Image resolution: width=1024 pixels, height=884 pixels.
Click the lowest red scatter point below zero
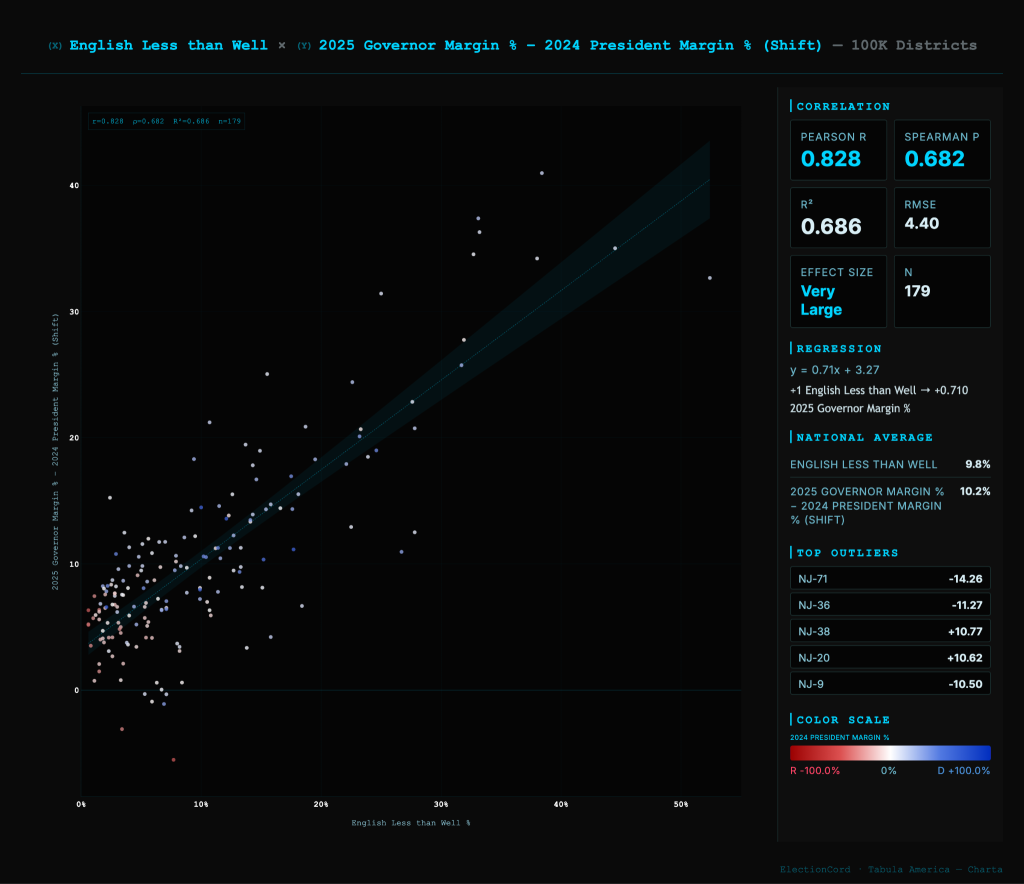pos(173,760)
